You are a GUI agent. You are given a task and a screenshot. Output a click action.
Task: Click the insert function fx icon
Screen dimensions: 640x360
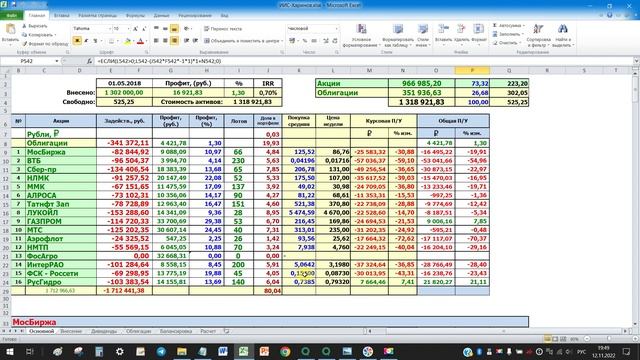[x=89, y=61]
